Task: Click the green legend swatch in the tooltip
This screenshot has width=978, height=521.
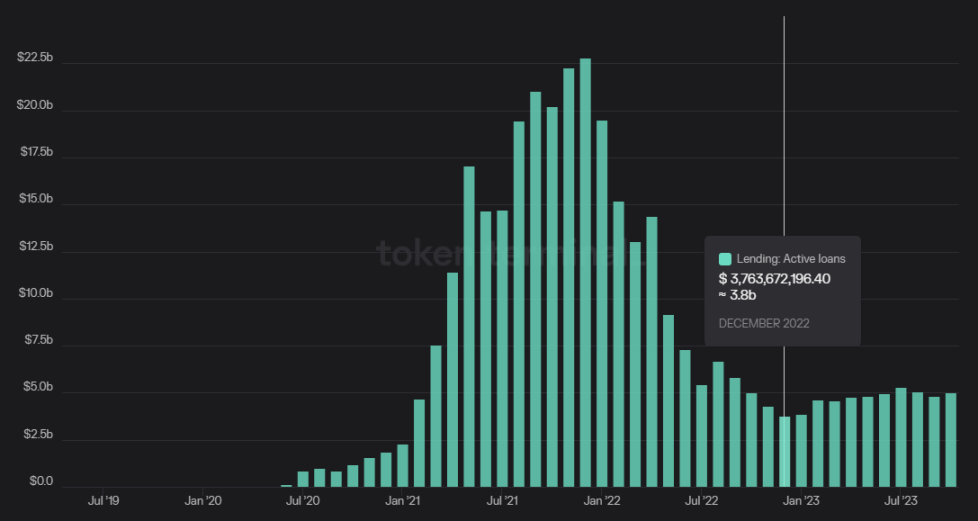Action: coord(725,259)
